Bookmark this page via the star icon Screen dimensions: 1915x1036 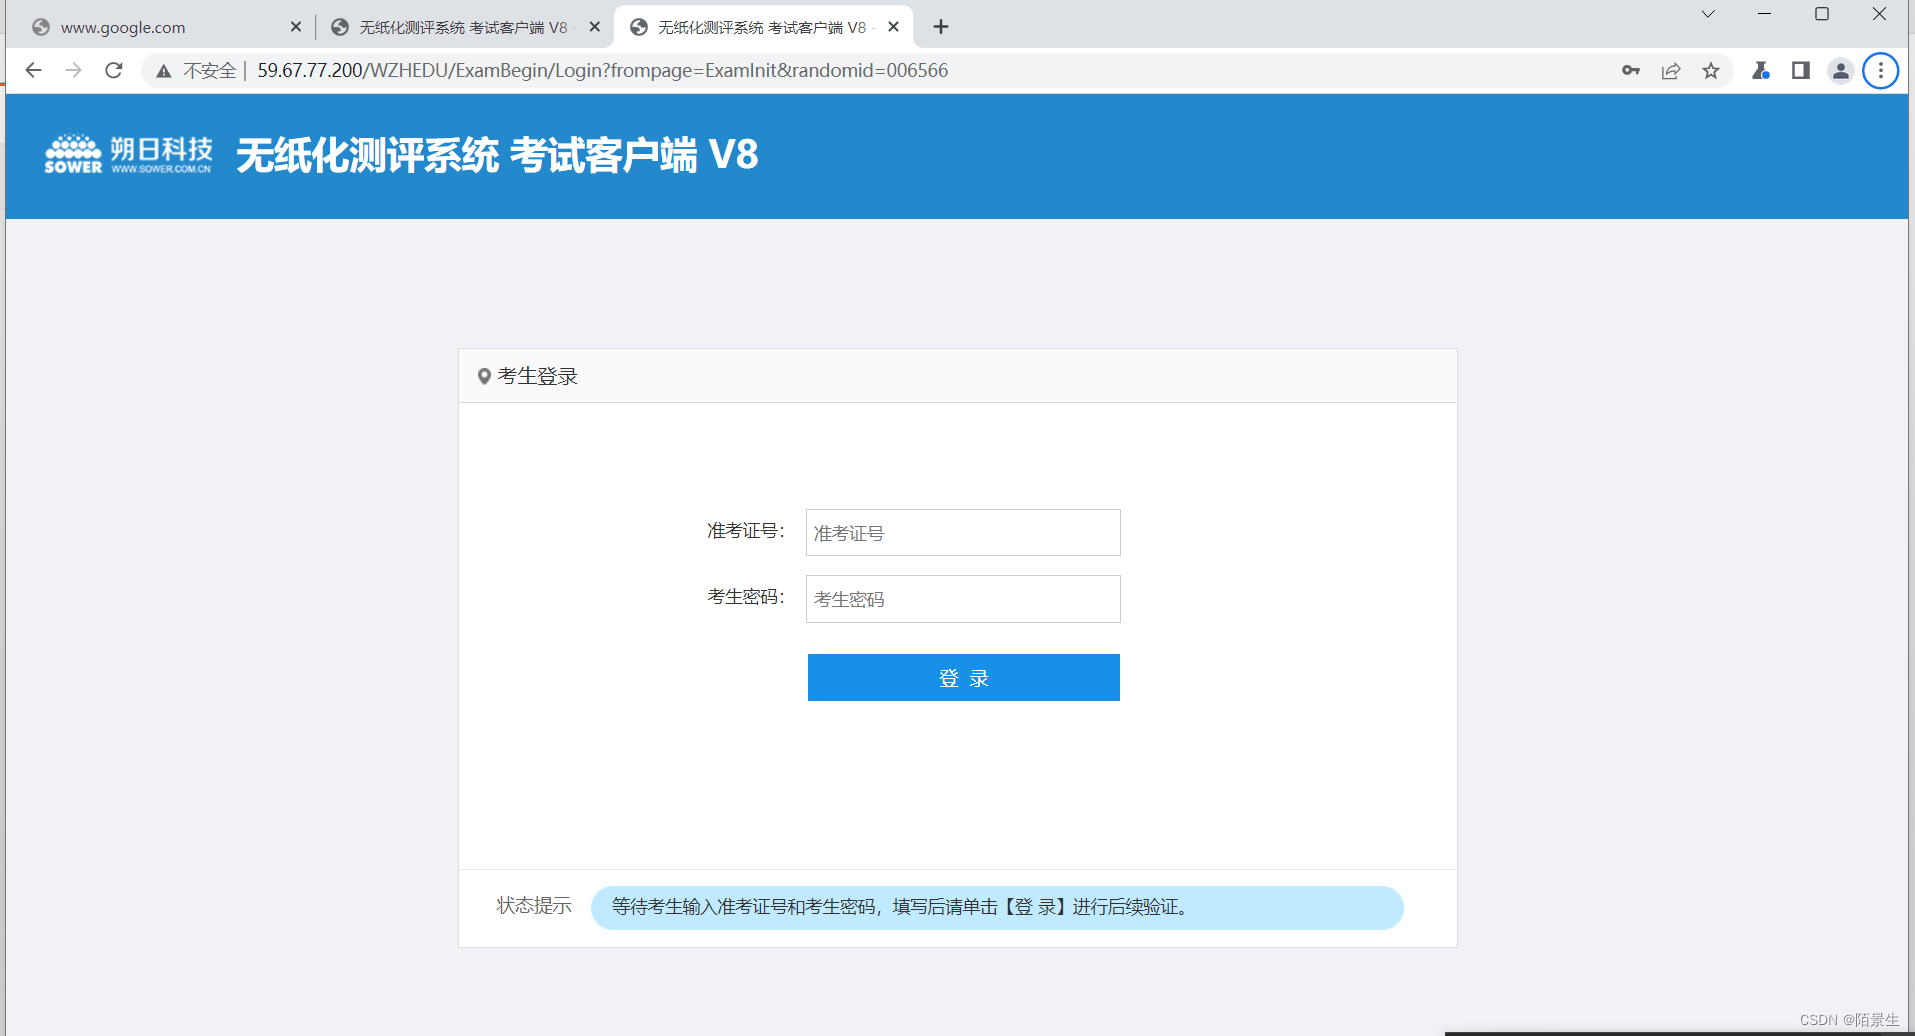(1711, 70)
